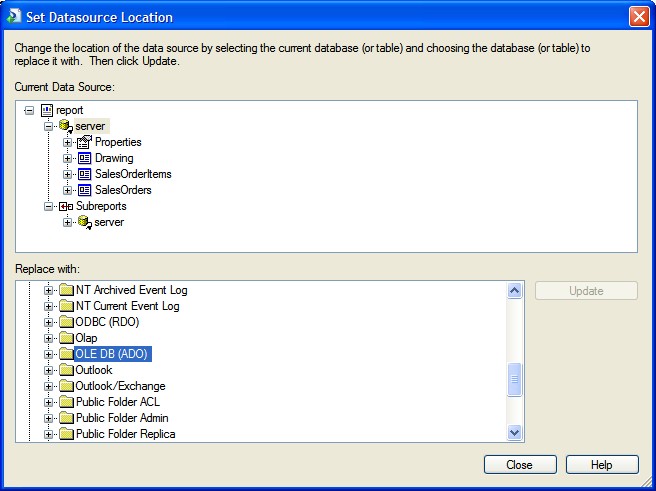This screenshot has height=491, width=656.
Task: Click the Drawing table icon
Action: pyautogui.click(x=84, y=158)
